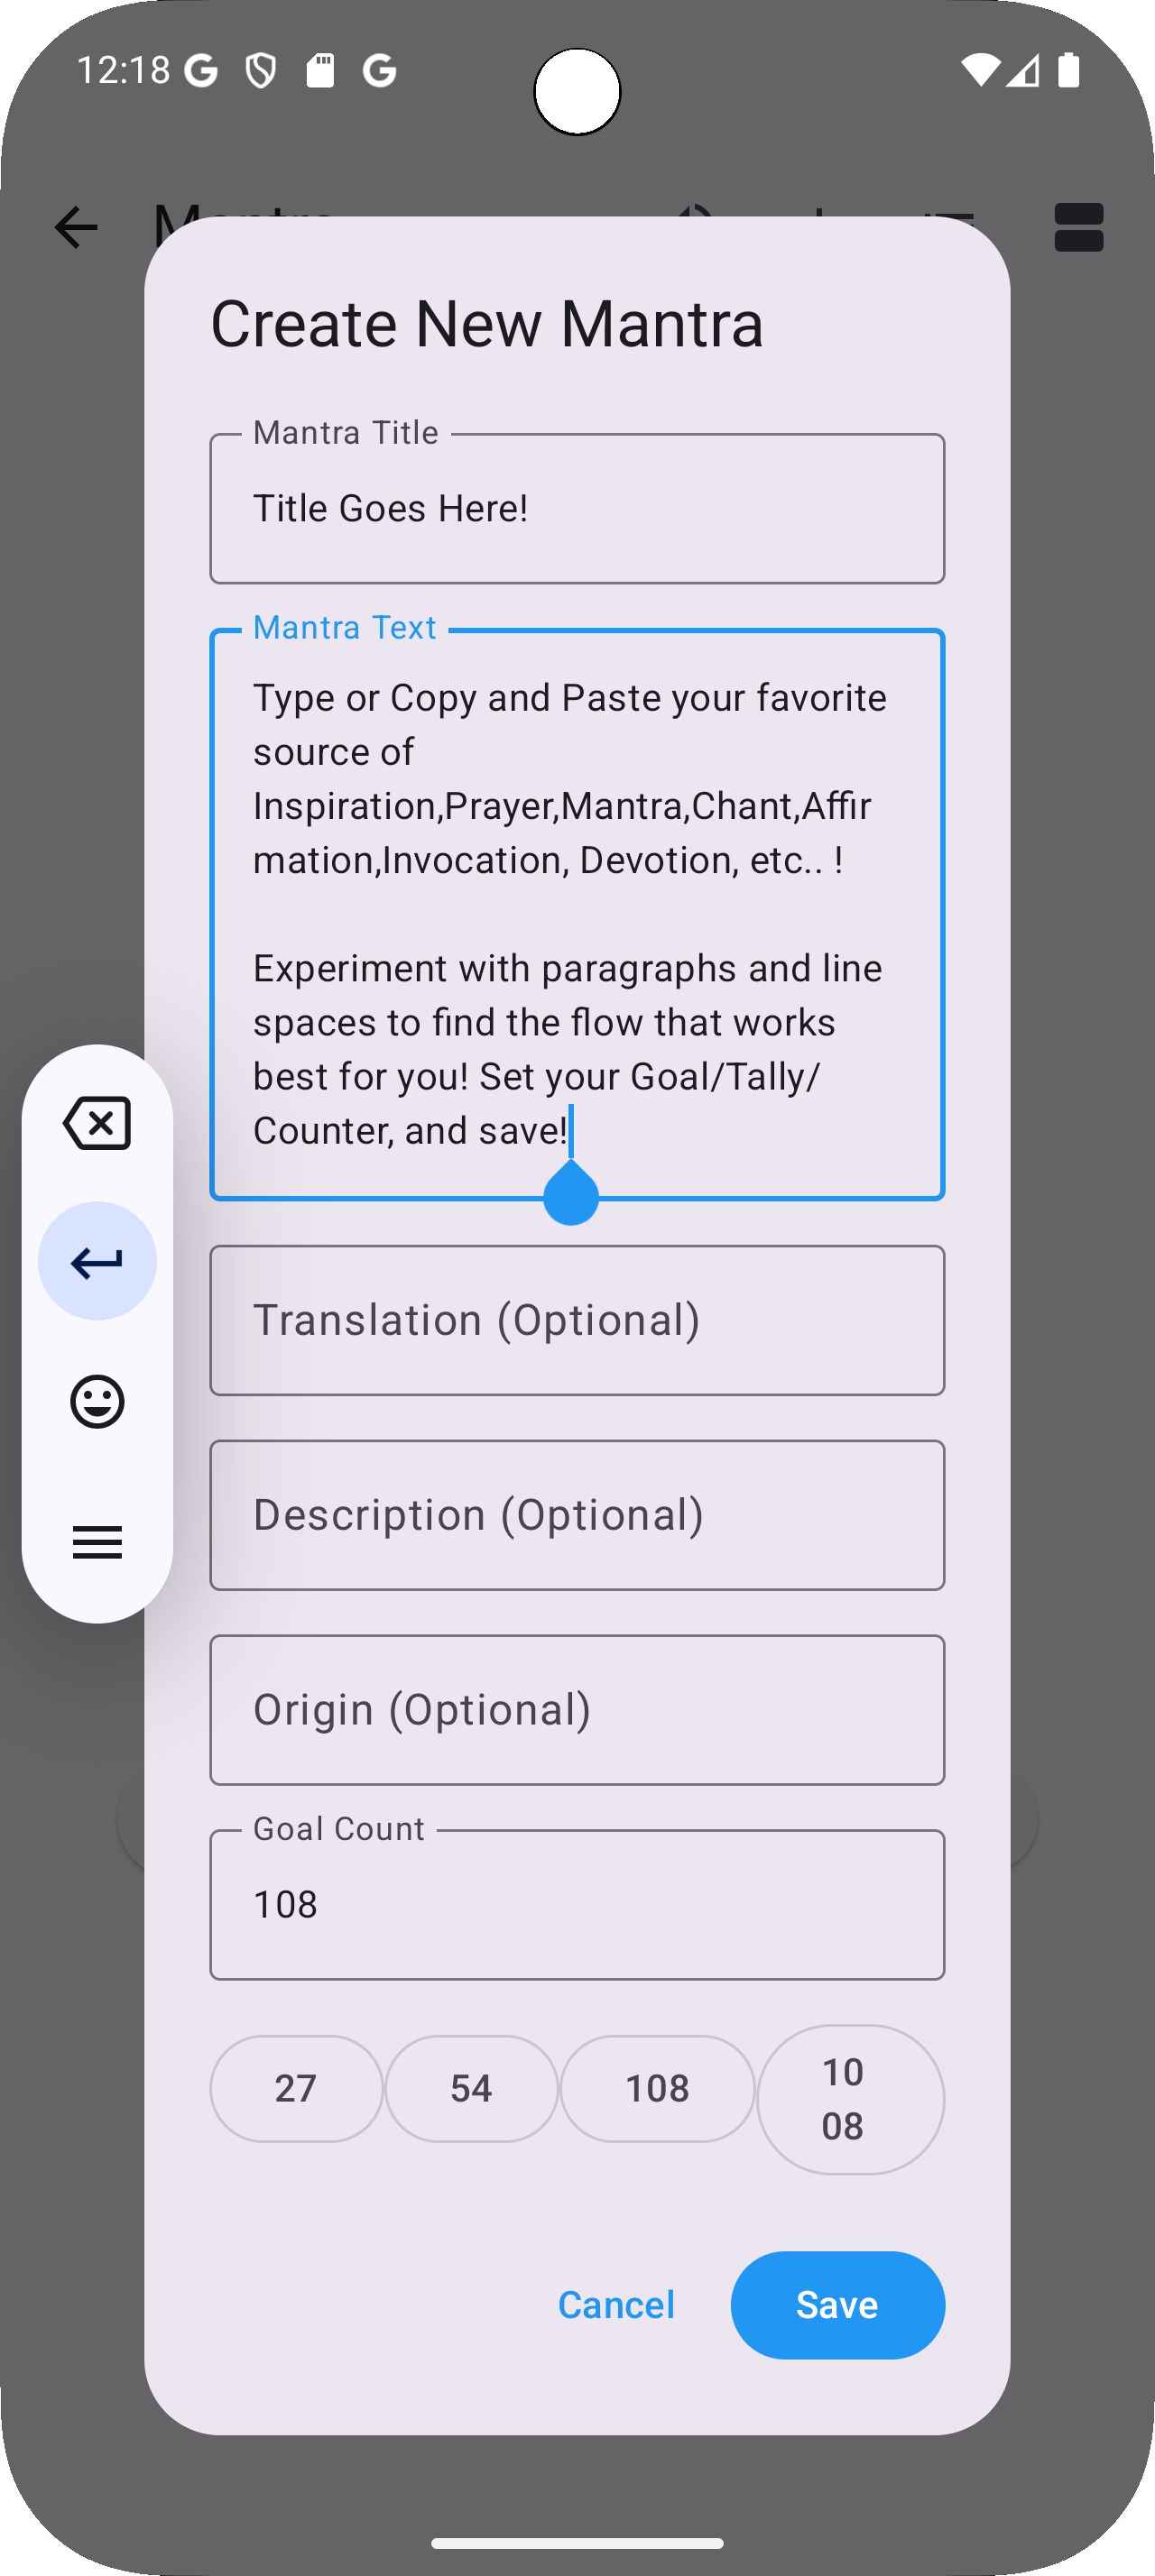Click the Description (Optional) field

coord(577,1514)
